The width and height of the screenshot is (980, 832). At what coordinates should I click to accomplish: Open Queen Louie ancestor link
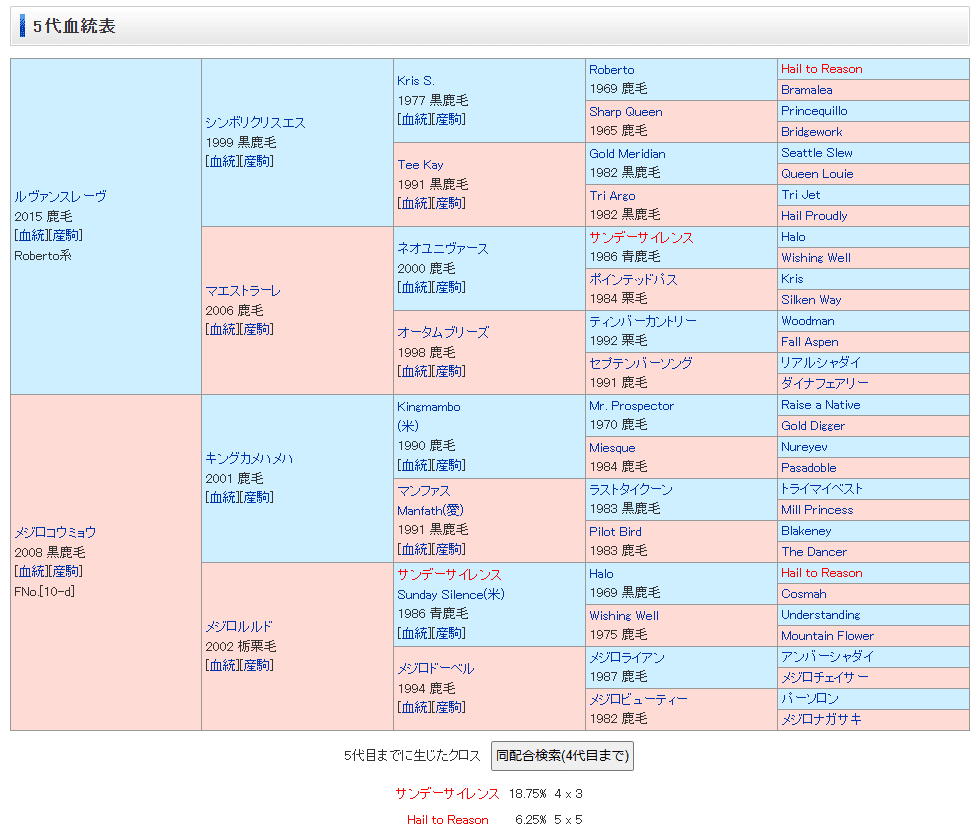pyautogui.click(x=817, y=174)
